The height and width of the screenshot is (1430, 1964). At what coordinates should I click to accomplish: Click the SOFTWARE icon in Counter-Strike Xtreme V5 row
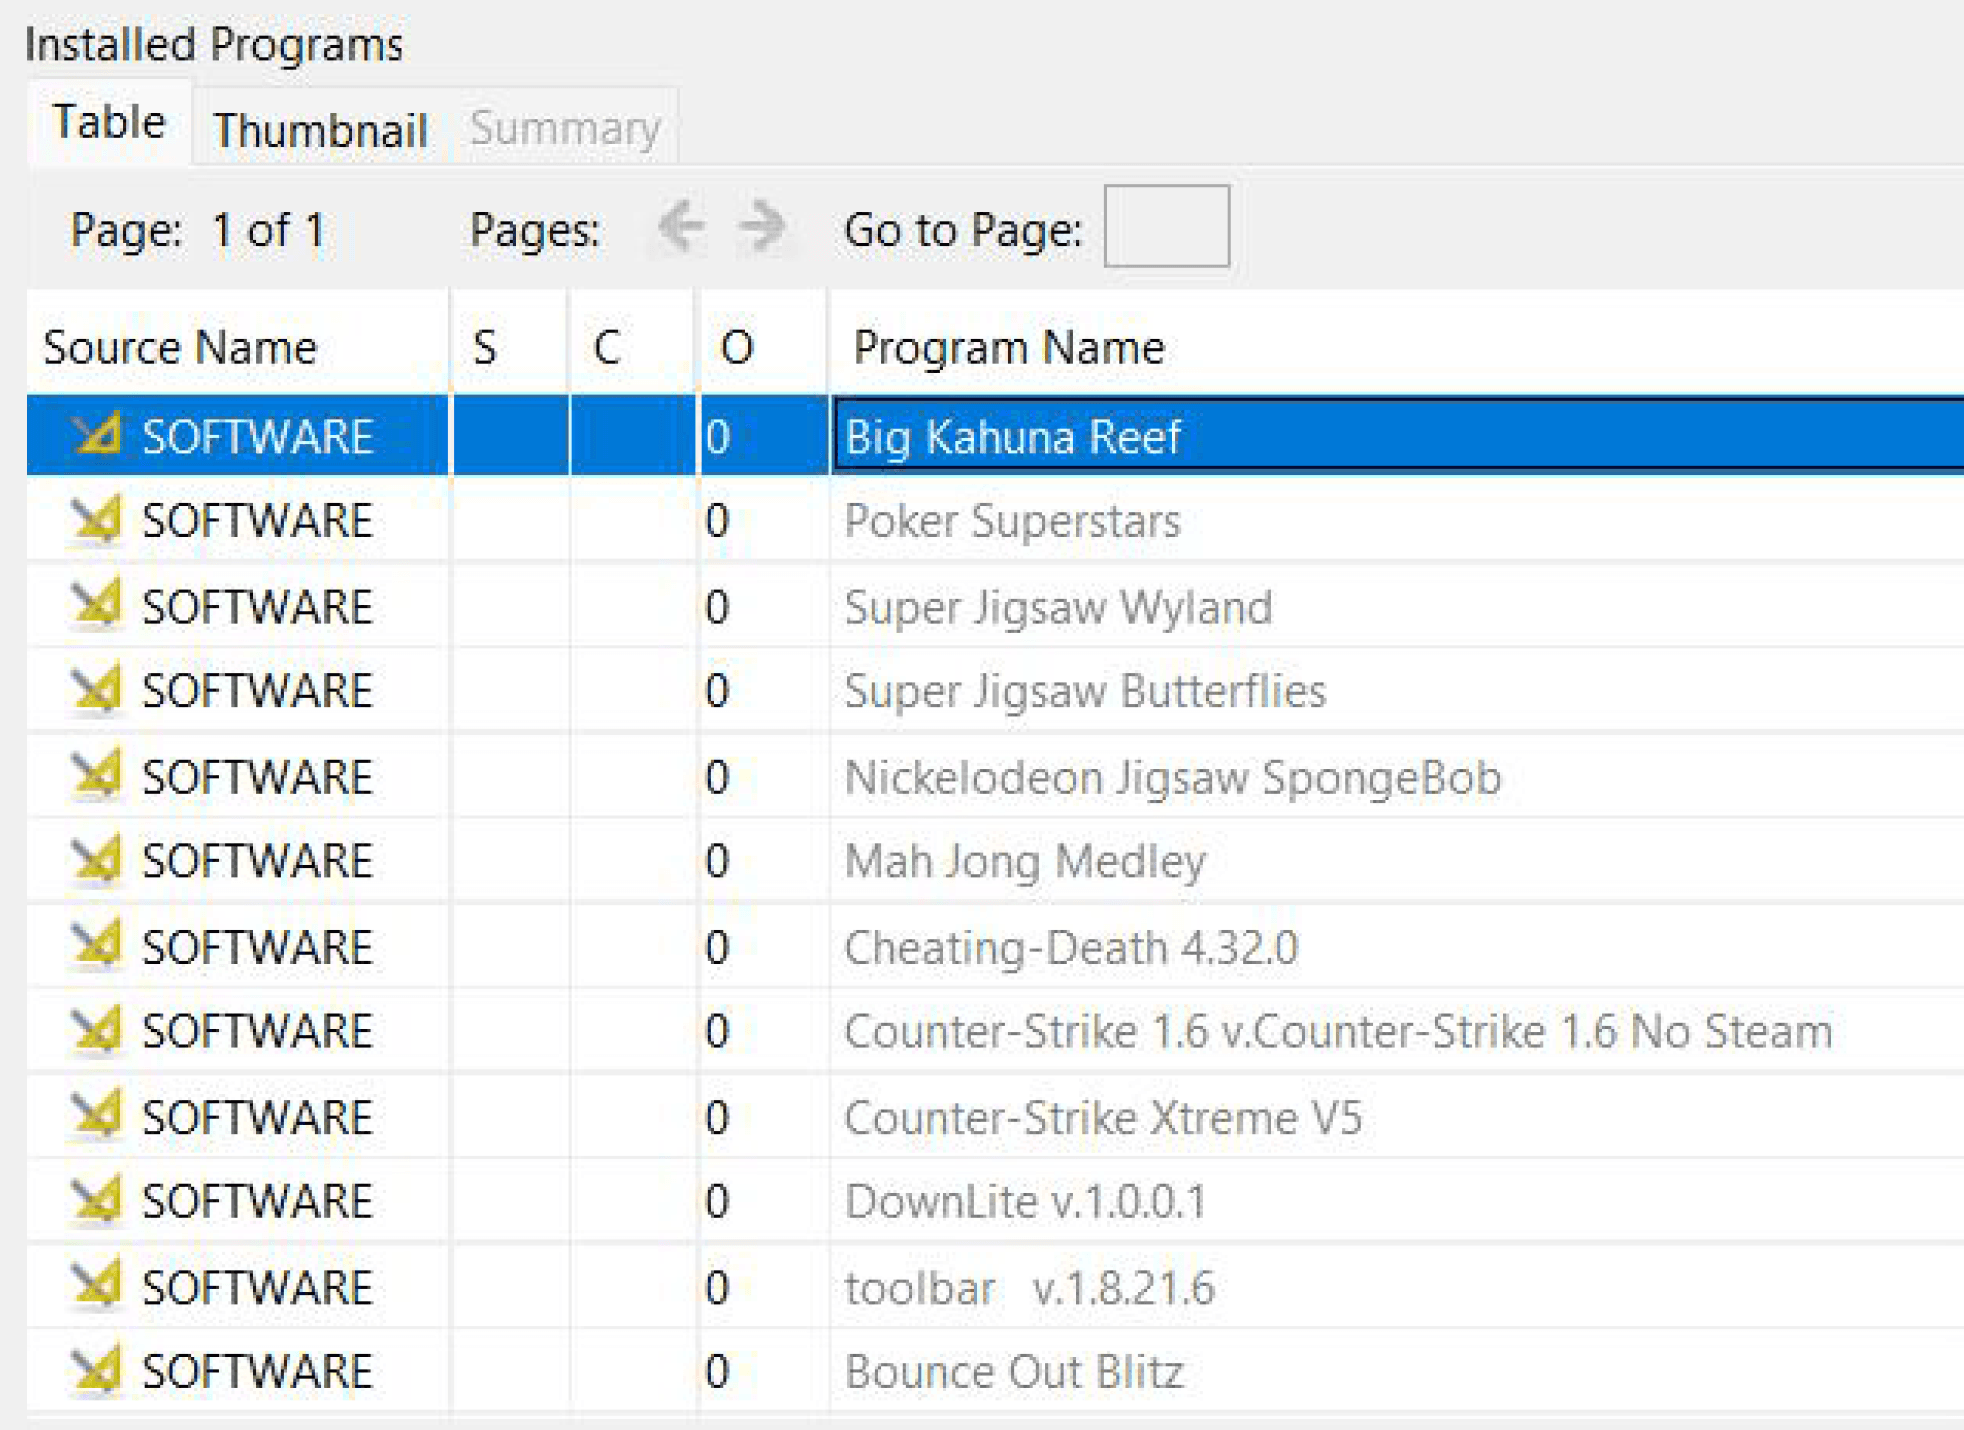[x=97, y=1116]
